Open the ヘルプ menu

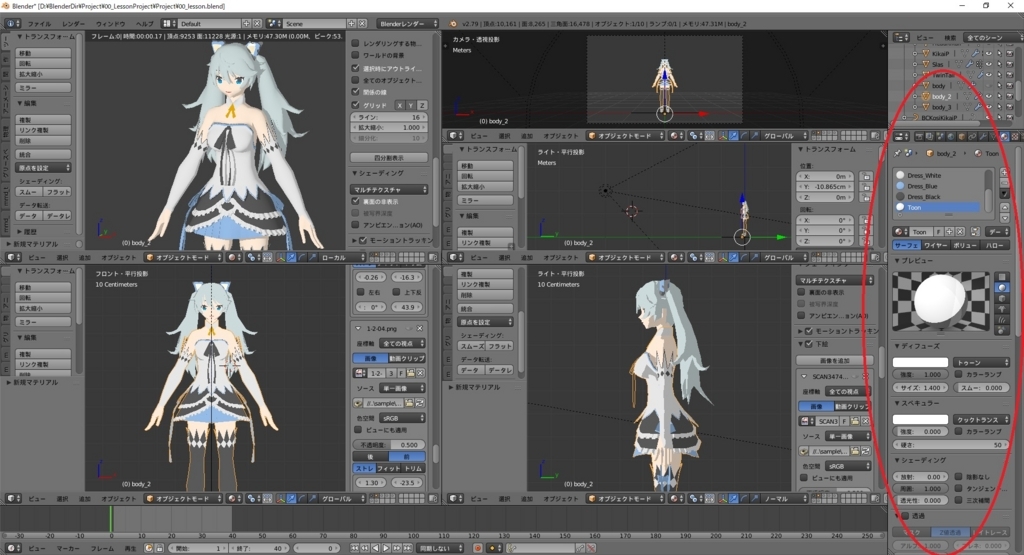click(144, 24)
